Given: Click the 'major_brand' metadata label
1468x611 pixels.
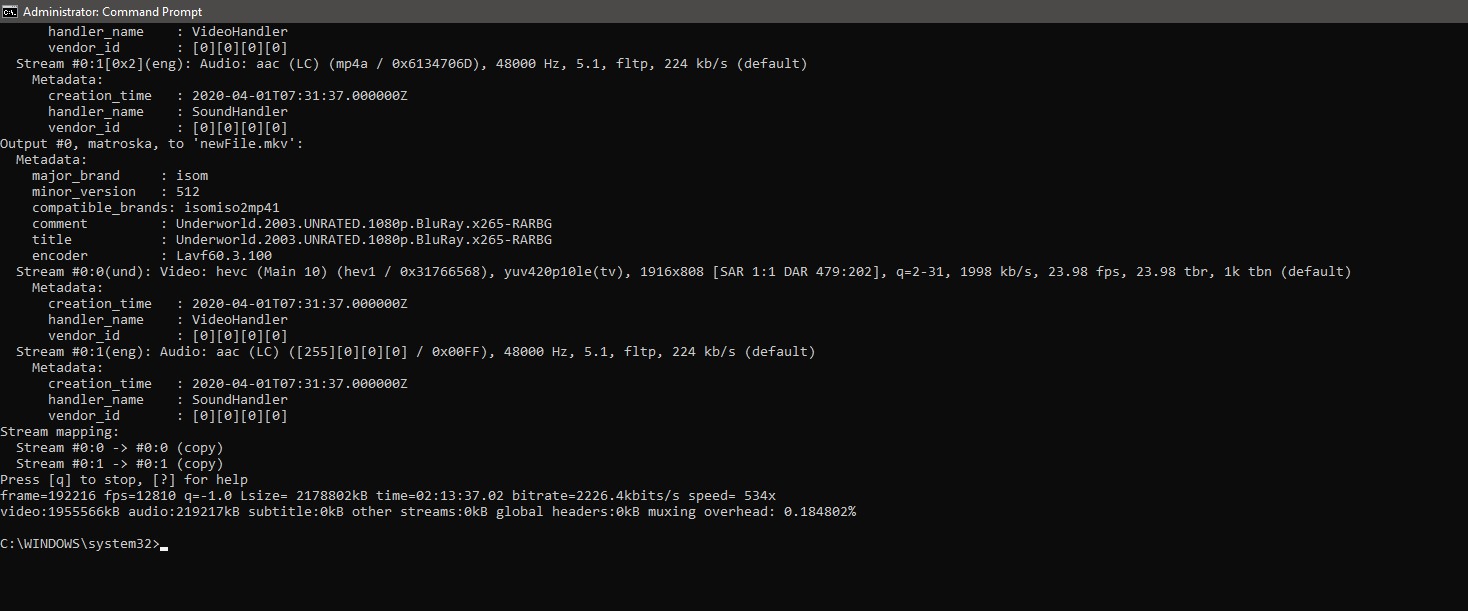Looking at the screenshot, I should (76, 176).
